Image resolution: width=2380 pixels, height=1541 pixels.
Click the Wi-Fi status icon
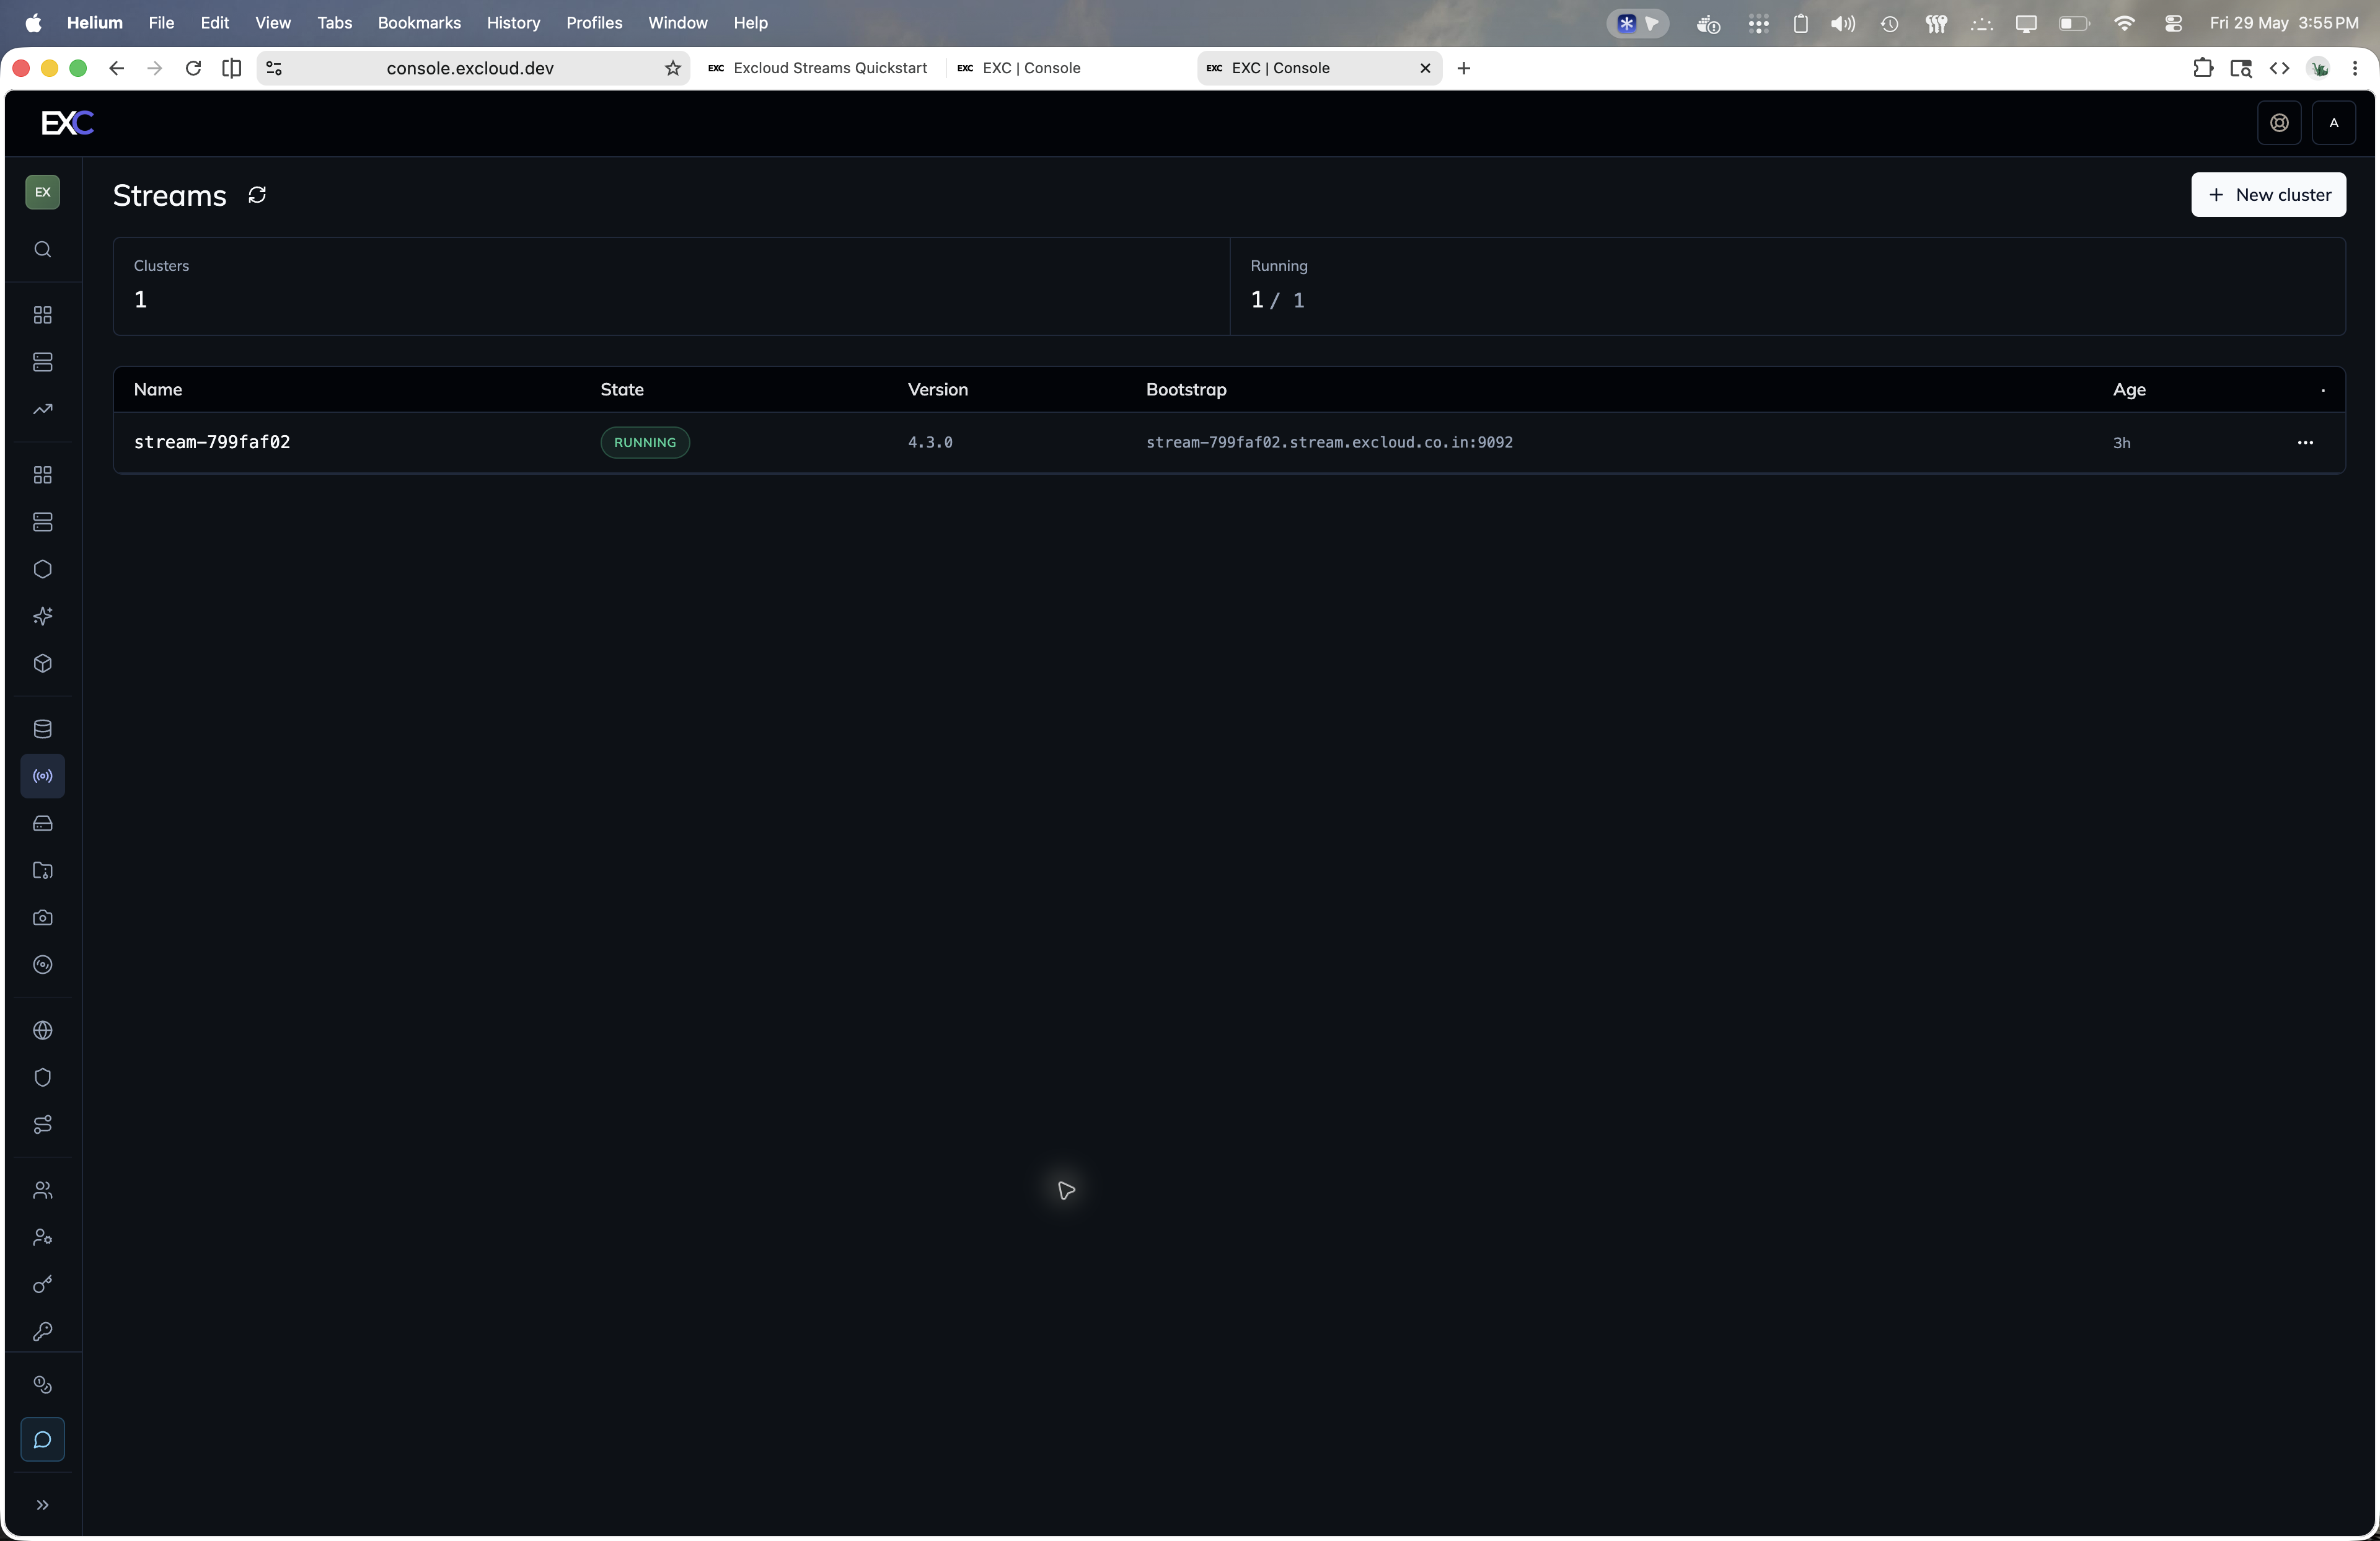2124,23
